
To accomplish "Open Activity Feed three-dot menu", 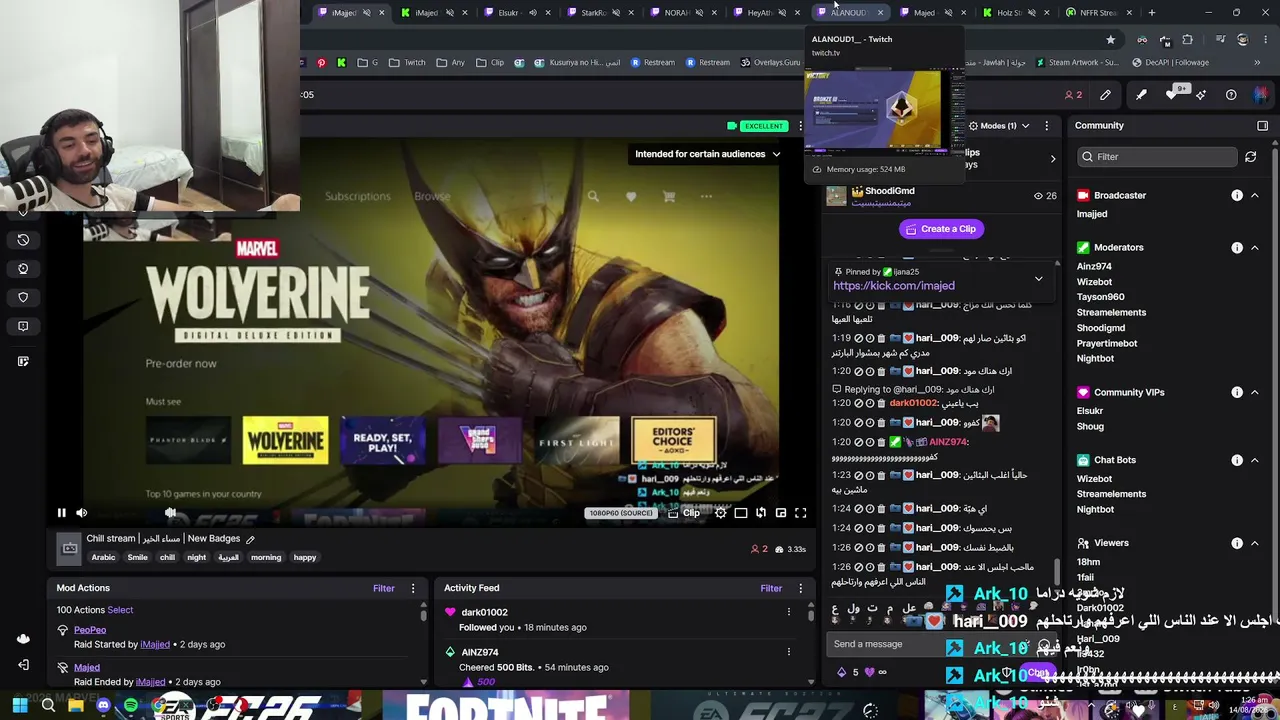I will click(800, 588).
